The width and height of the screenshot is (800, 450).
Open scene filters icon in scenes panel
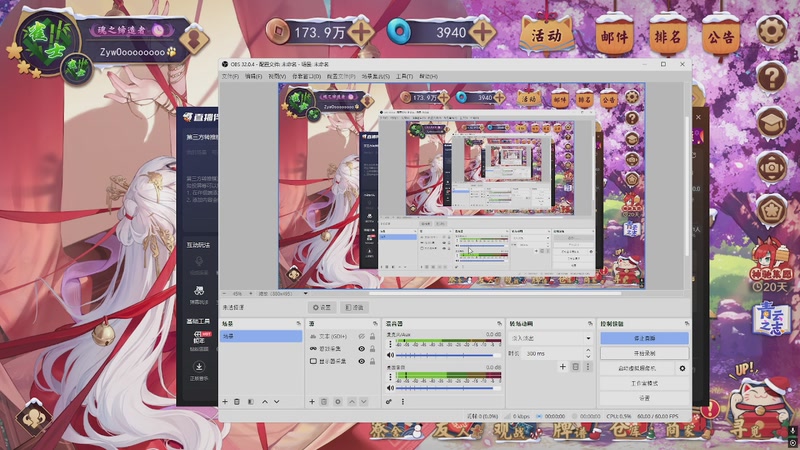pos(251,402)
